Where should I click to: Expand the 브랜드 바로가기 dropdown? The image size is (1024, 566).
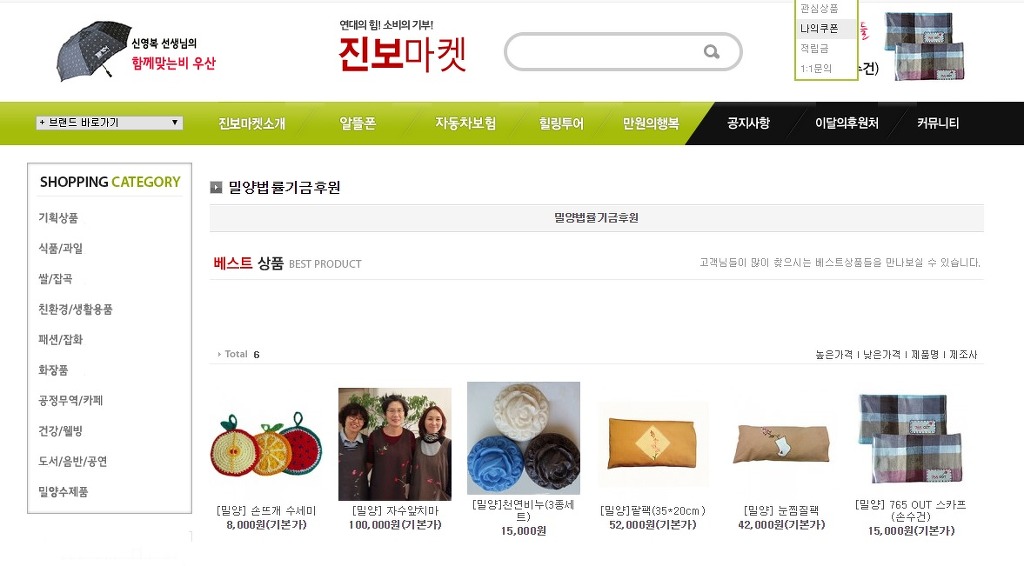coord(109,123)
